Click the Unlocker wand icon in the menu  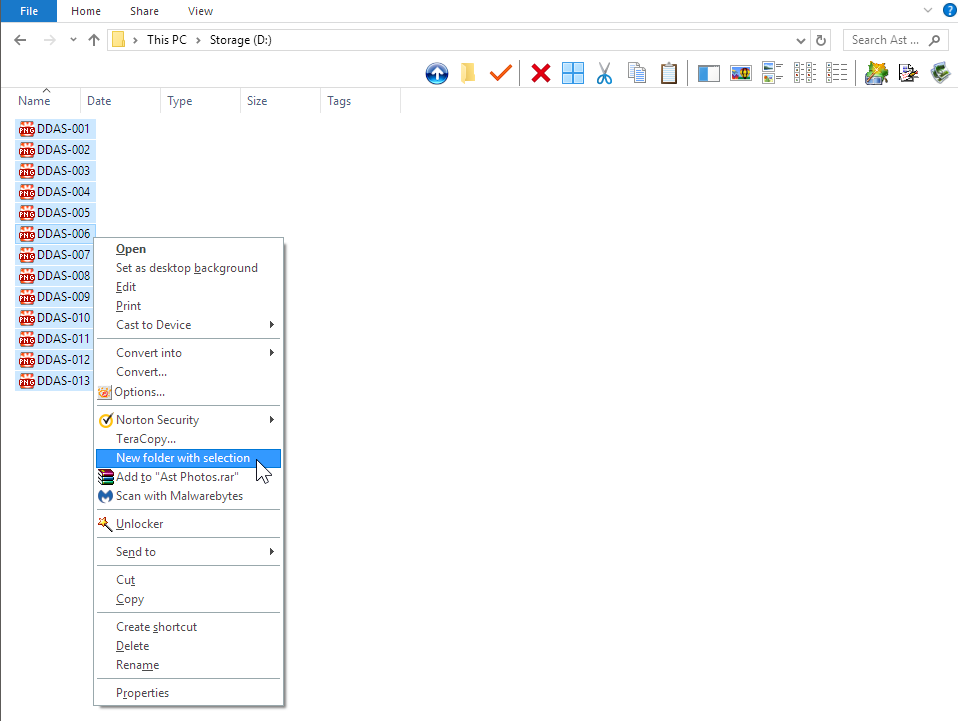coord(104,523)
